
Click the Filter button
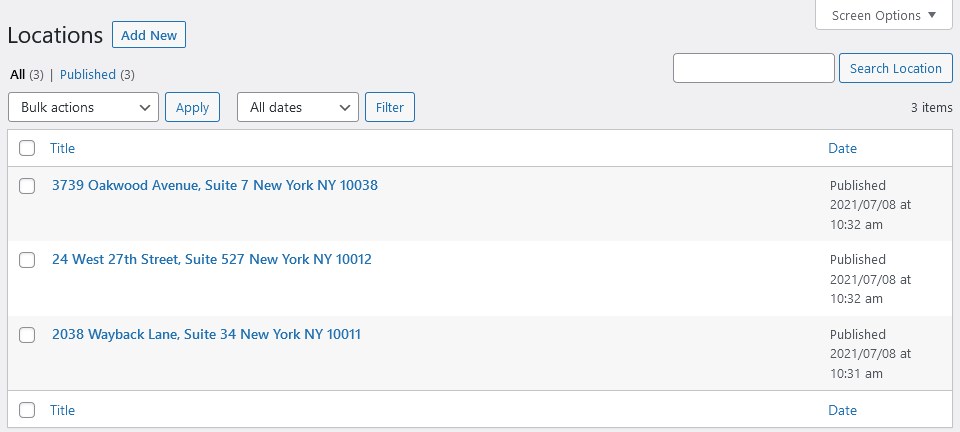click(389, 107)
